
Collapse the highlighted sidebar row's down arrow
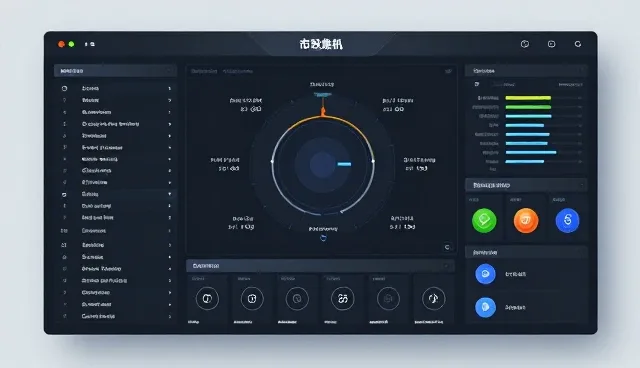(169, 194)
